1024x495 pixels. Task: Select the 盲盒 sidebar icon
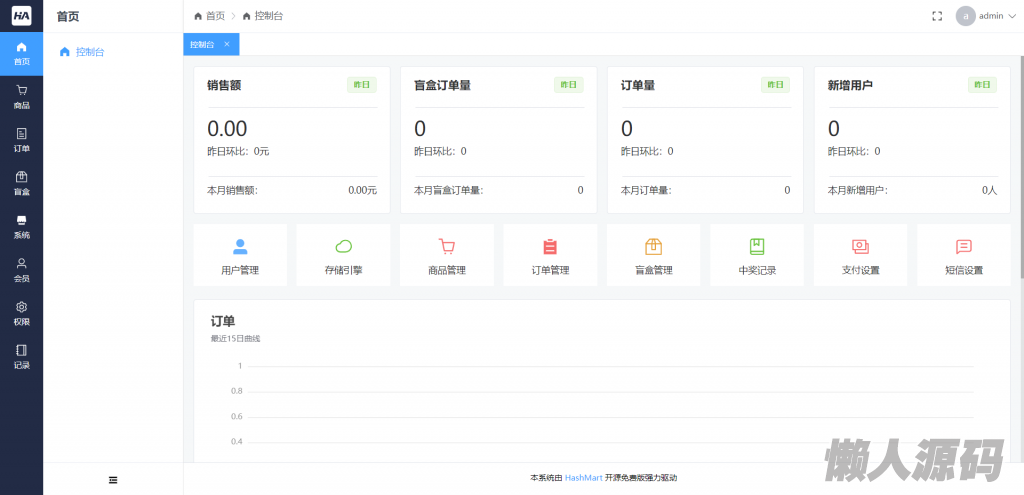pos(21,183)
